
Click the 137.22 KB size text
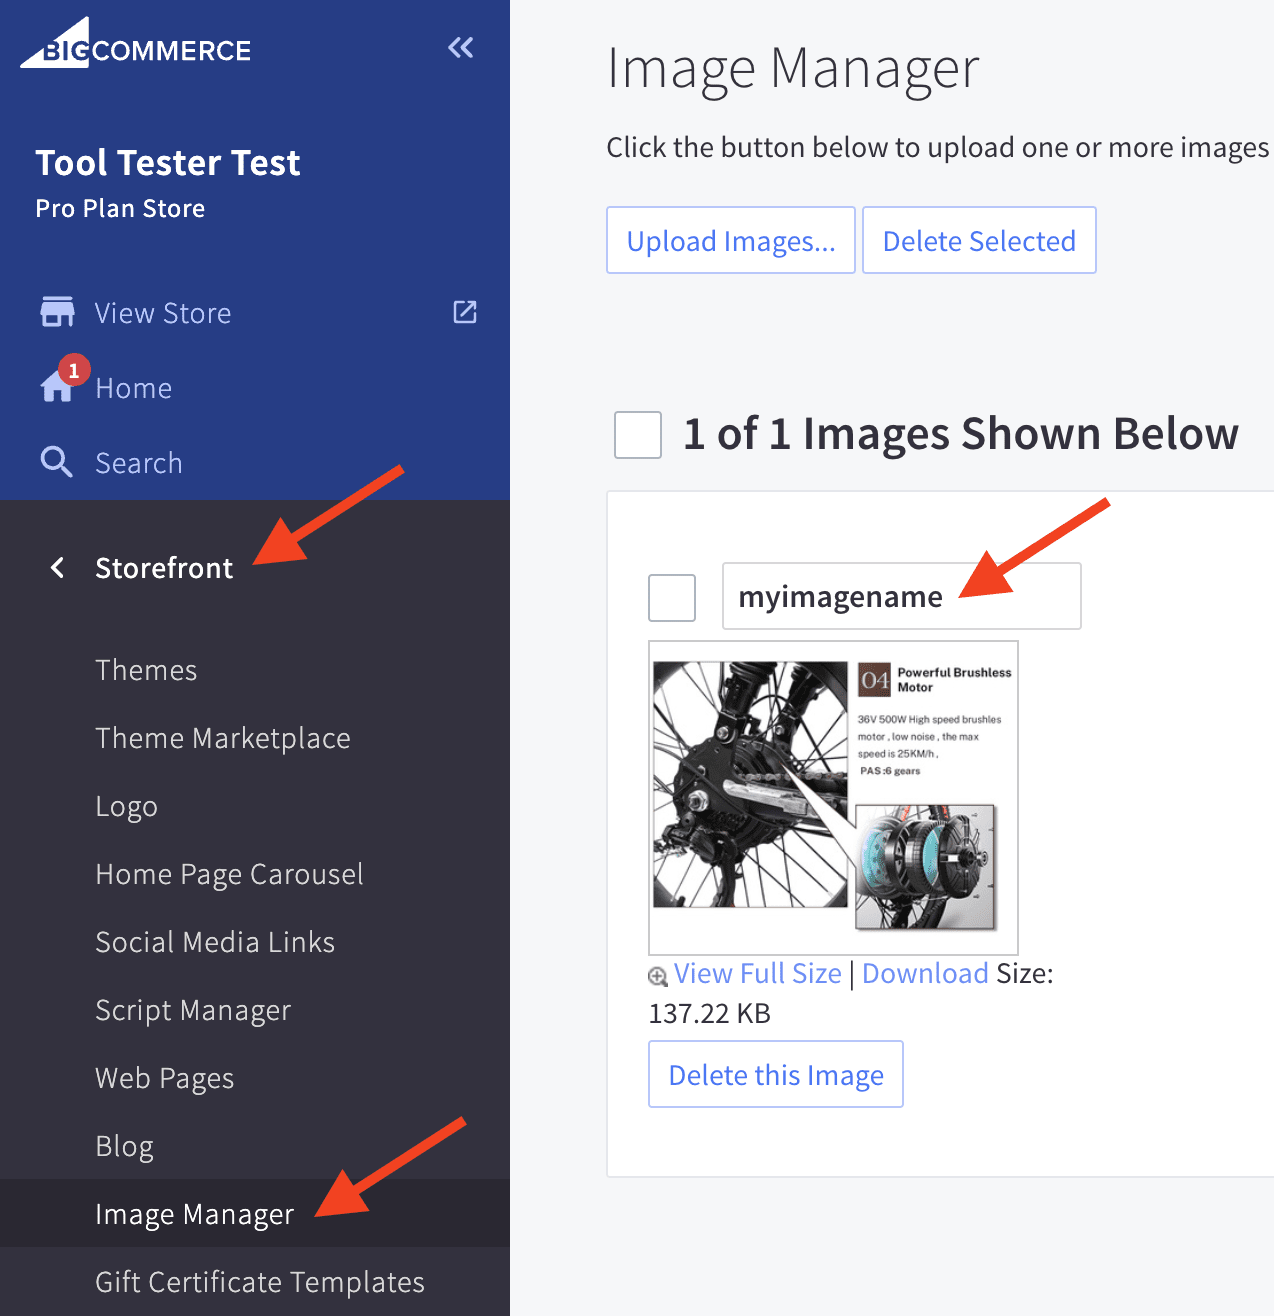(710, 1013)
